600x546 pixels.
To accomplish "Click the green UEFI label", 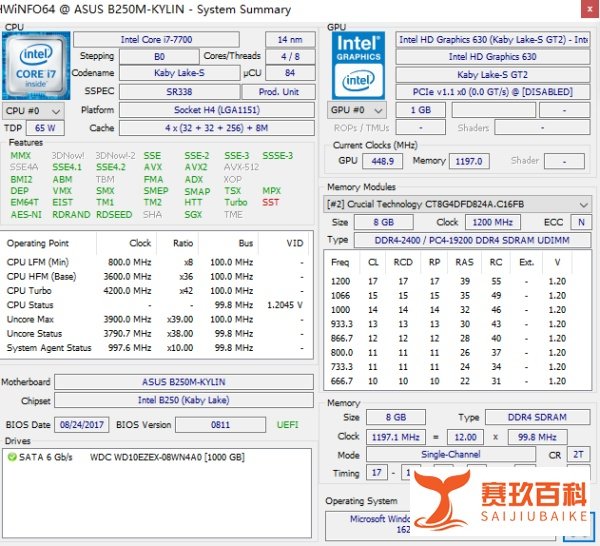I will [287, 425].
